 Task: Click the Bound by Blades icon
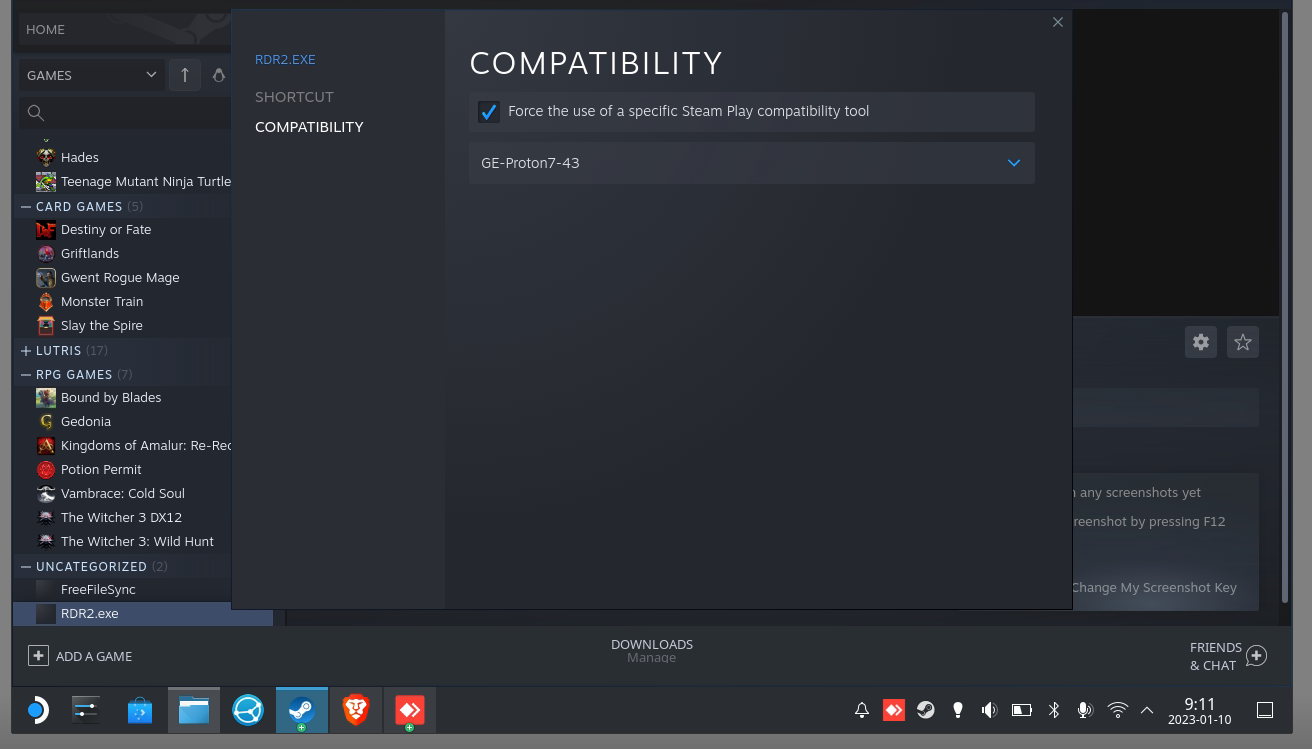click(x=46, y=398)
